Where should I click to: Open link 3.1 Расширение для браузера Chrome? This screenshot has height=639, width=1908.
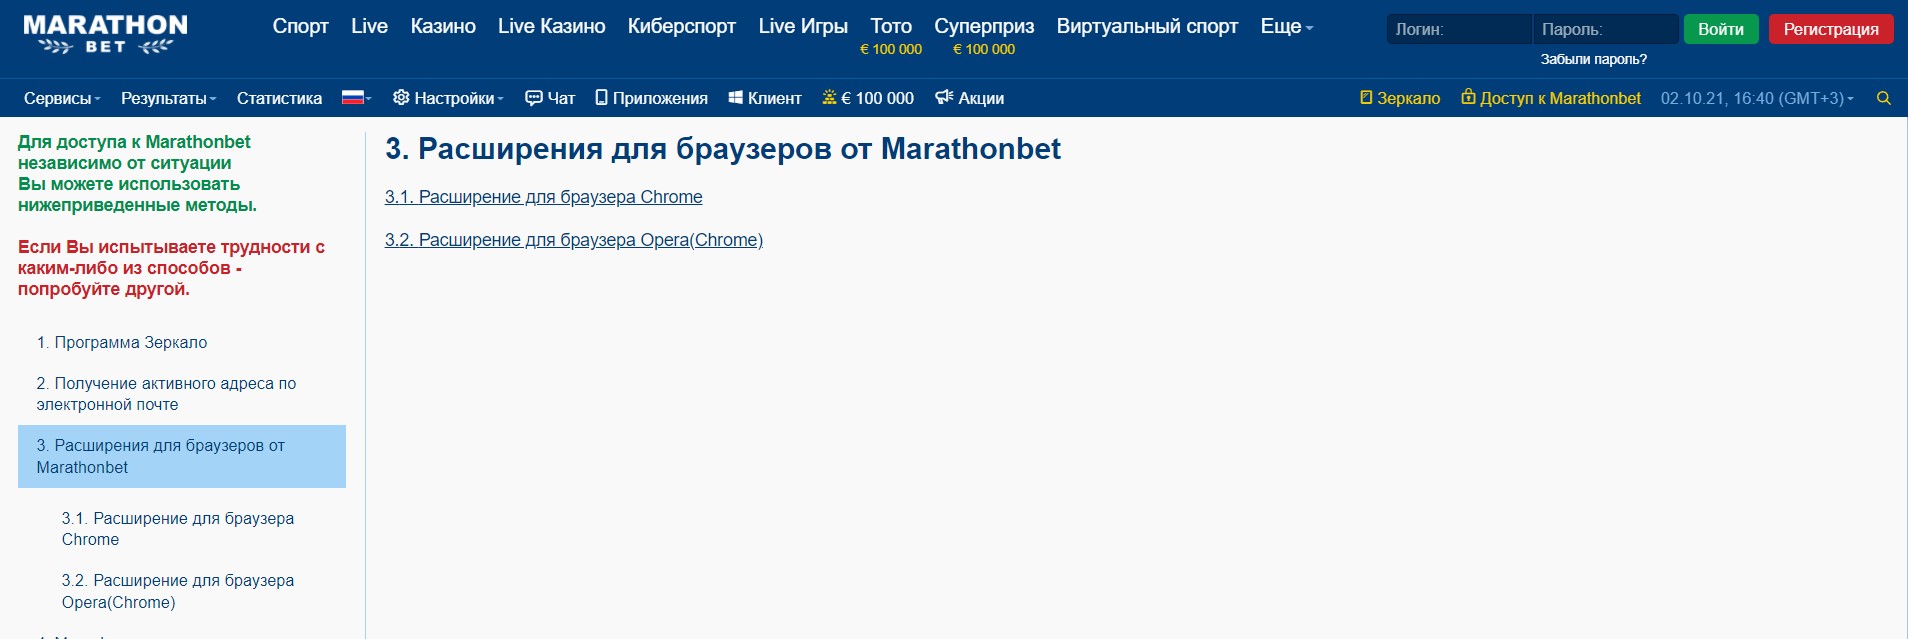point(544,197)
